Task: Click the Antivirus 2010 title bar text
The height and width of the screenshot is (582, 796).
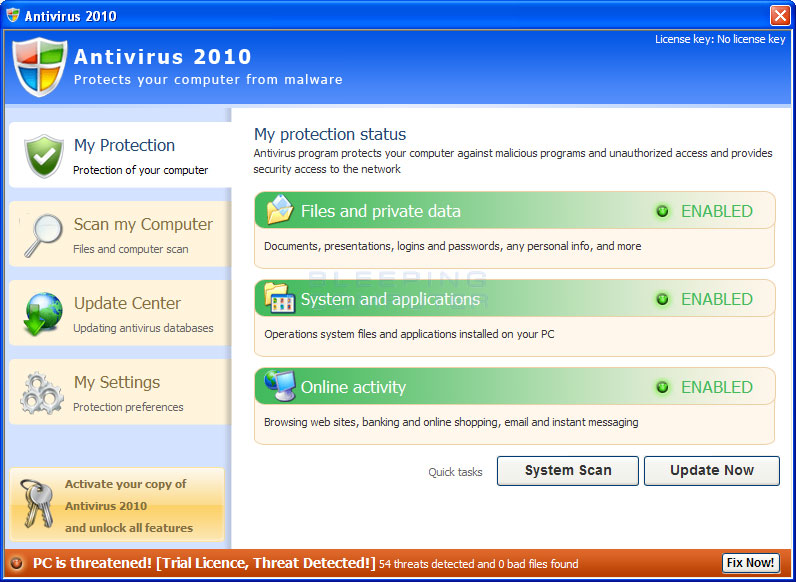Action: [x=71, y=16]
